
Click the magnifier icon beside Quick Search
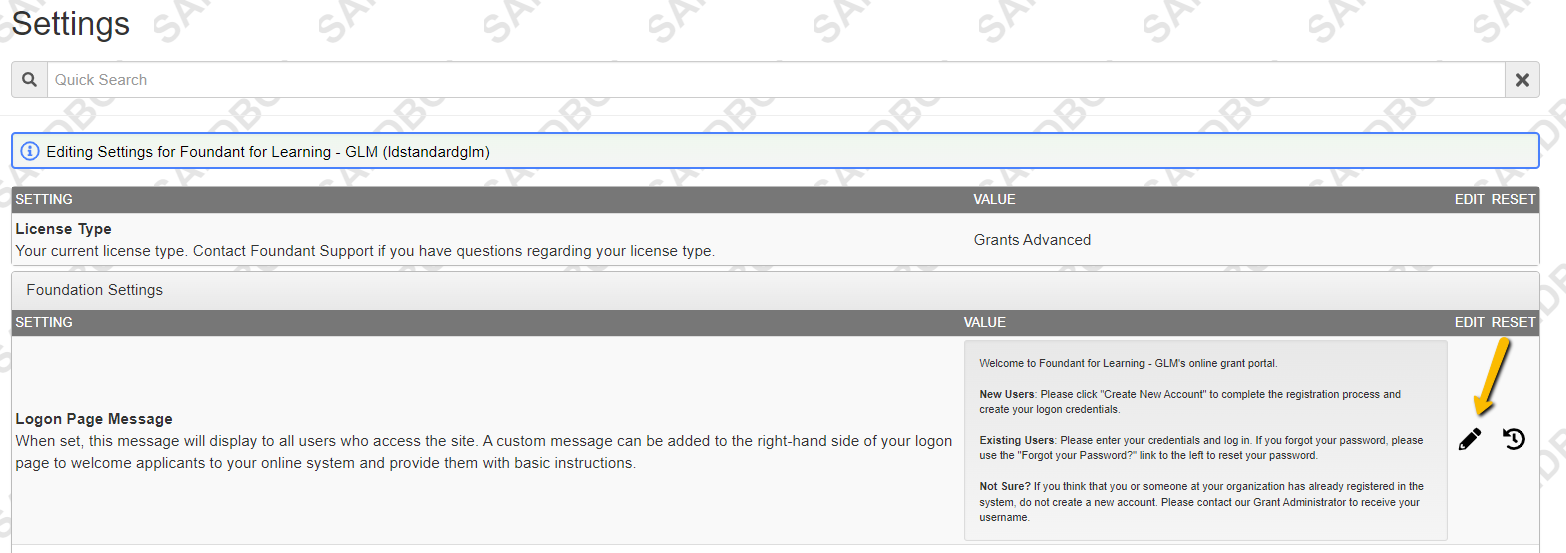coord(30,80)
